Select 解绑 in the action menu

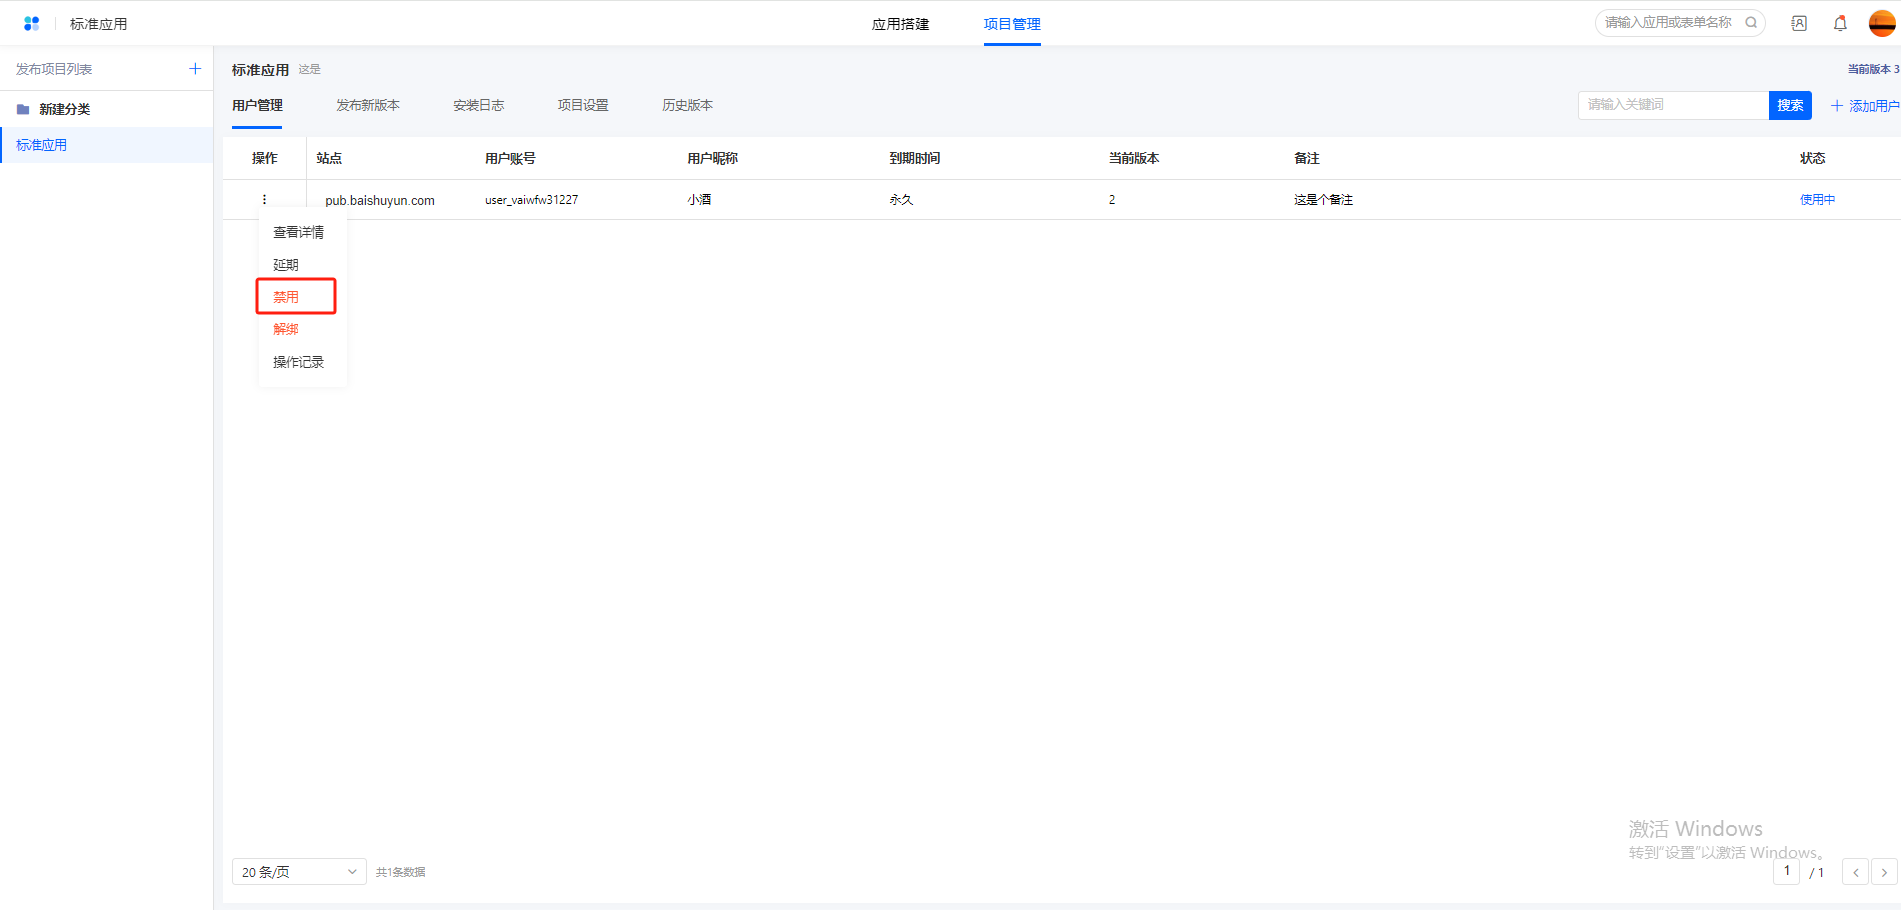click(286, 329)
